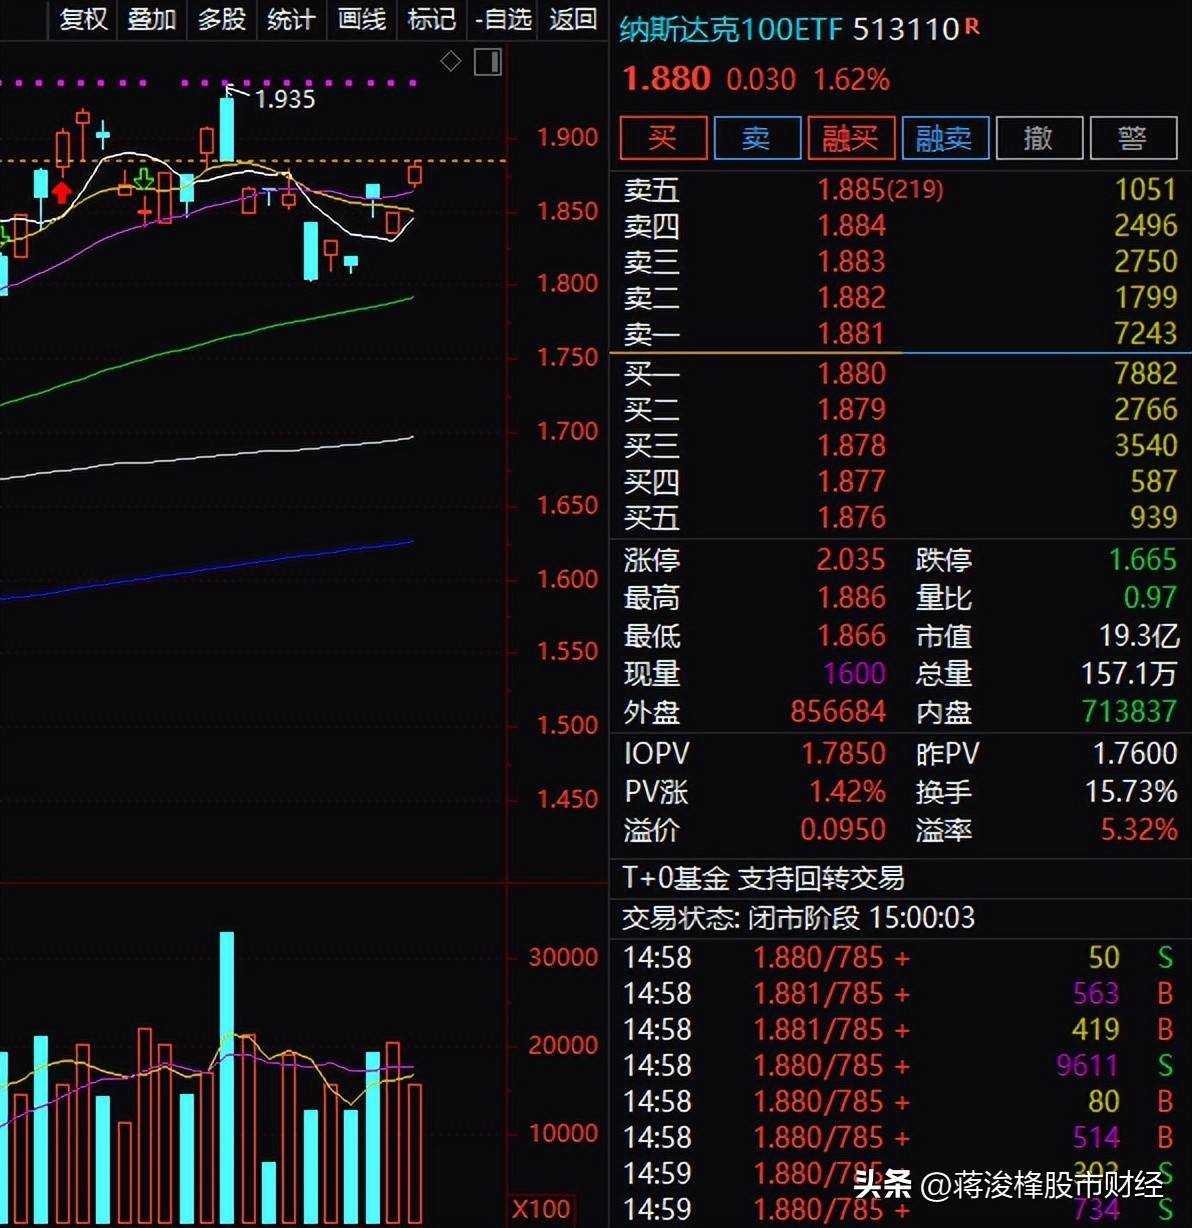Select the 画线 drawing tool
Viewport: 1192px width, 1228px height.
pyautogui.click(x=362, y=19)
